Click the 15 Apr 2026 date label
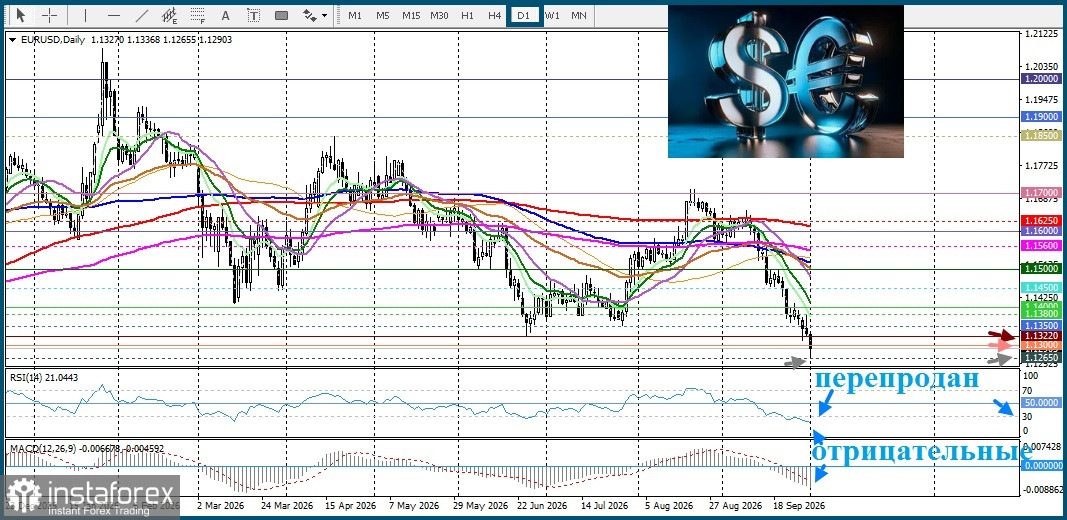 [350, 506]
